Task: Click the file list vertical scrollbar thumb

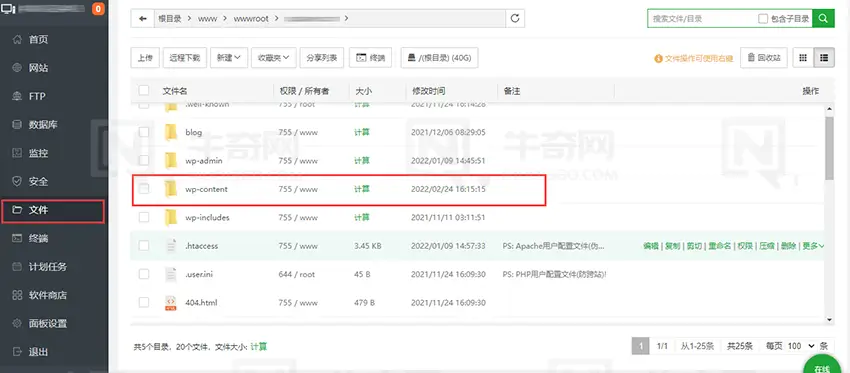Action: click(829, 148)
